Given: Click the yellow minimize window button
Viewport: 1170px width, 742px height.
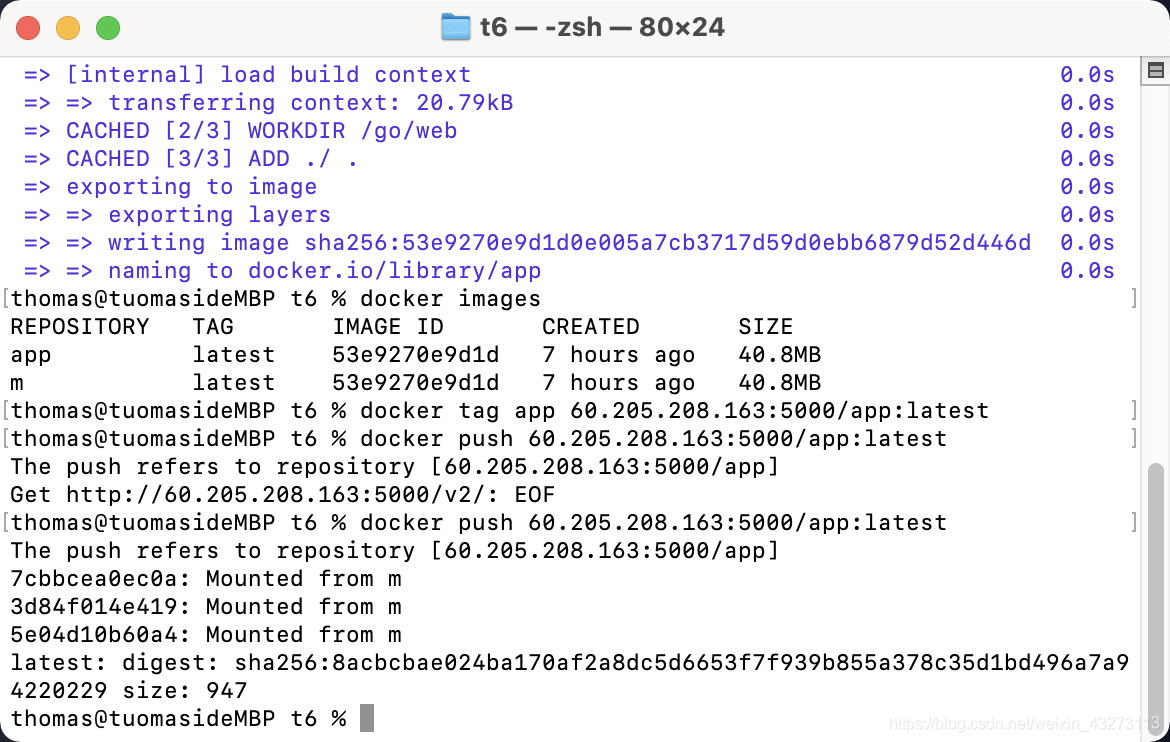Looking at the screenshot, I should pyautogui.click(x=68, y=28).
